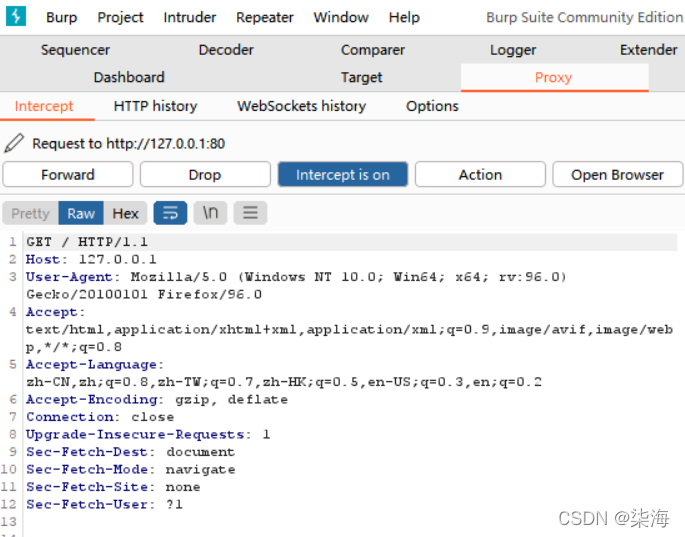Switch to the Decoder tab
Image resolution: width=685 pixels, height=537 pixels.
click(226, 50)
